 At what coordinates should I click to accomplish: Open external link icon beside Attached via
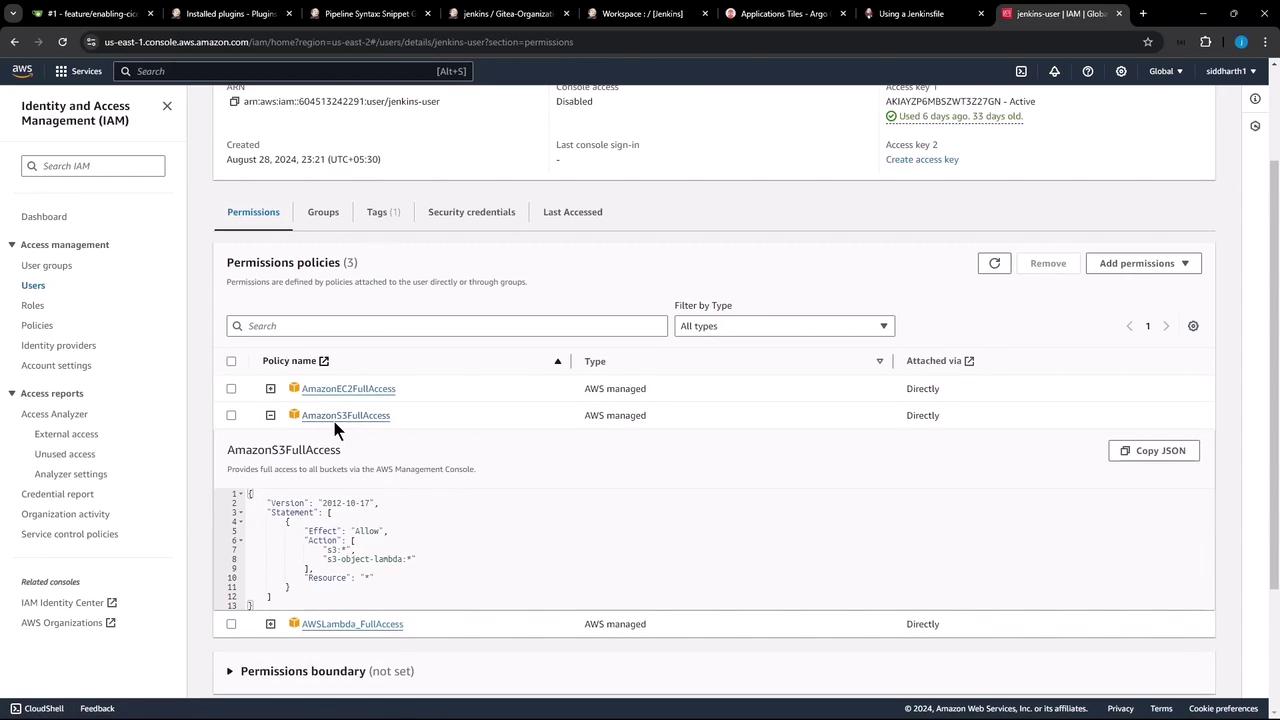969,361
